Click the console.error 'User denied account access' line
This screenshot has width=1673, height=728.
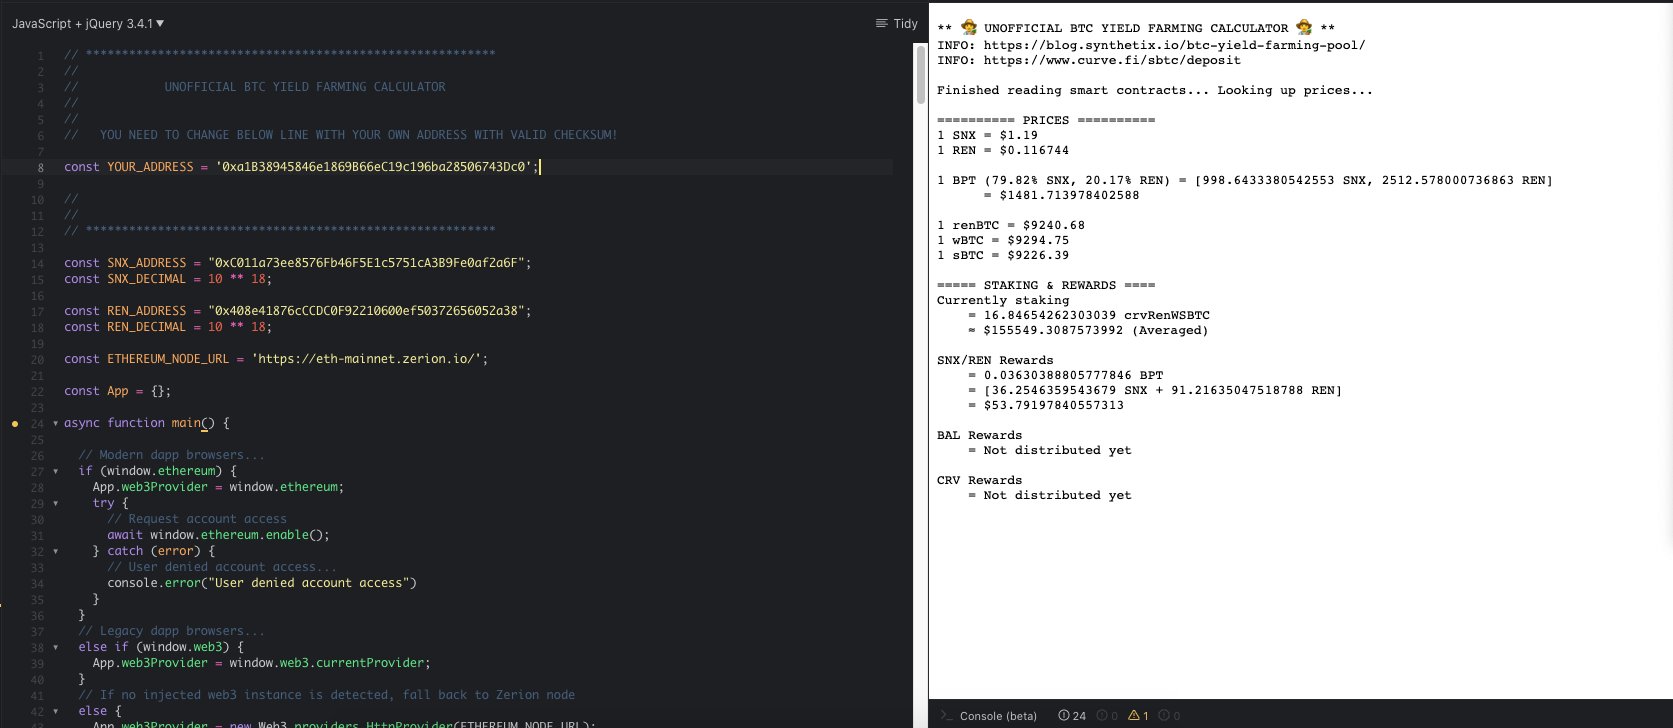point(262,583)
